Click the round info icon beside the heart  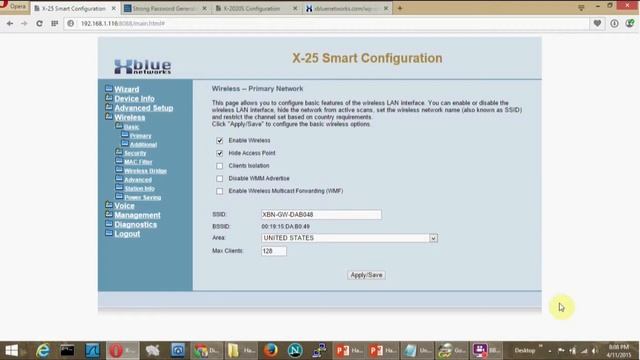(614, 24)
